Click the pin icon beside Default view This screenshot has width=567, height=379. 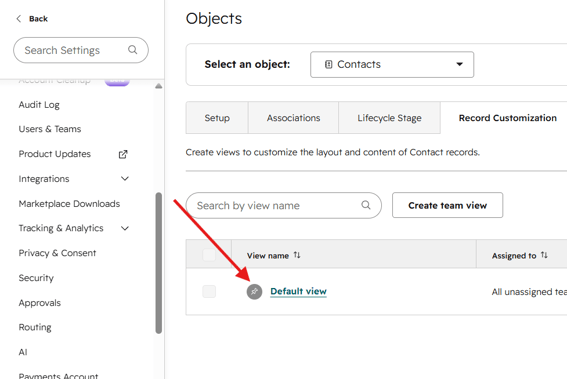[254, 291]
